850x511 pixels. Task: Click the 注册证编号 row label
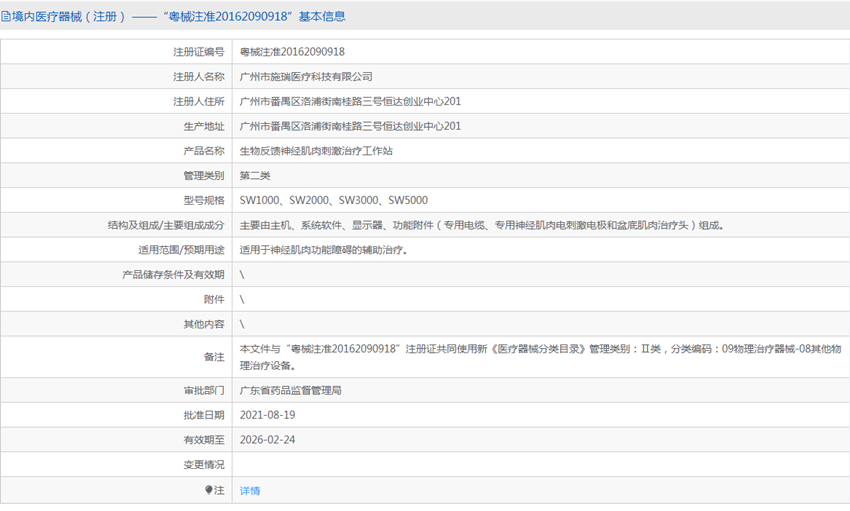[198, 52]
